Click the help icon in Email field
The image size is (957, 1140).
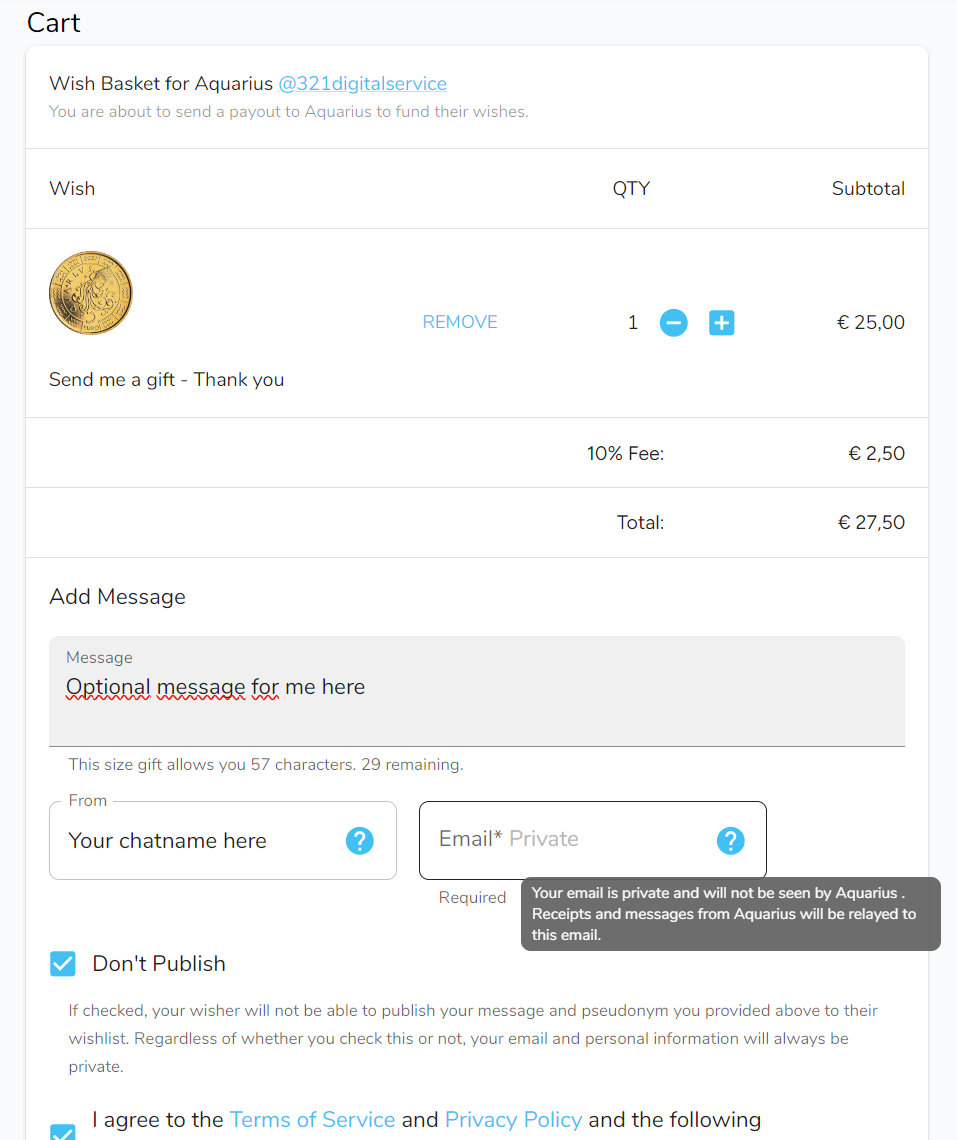coord(730,841)
